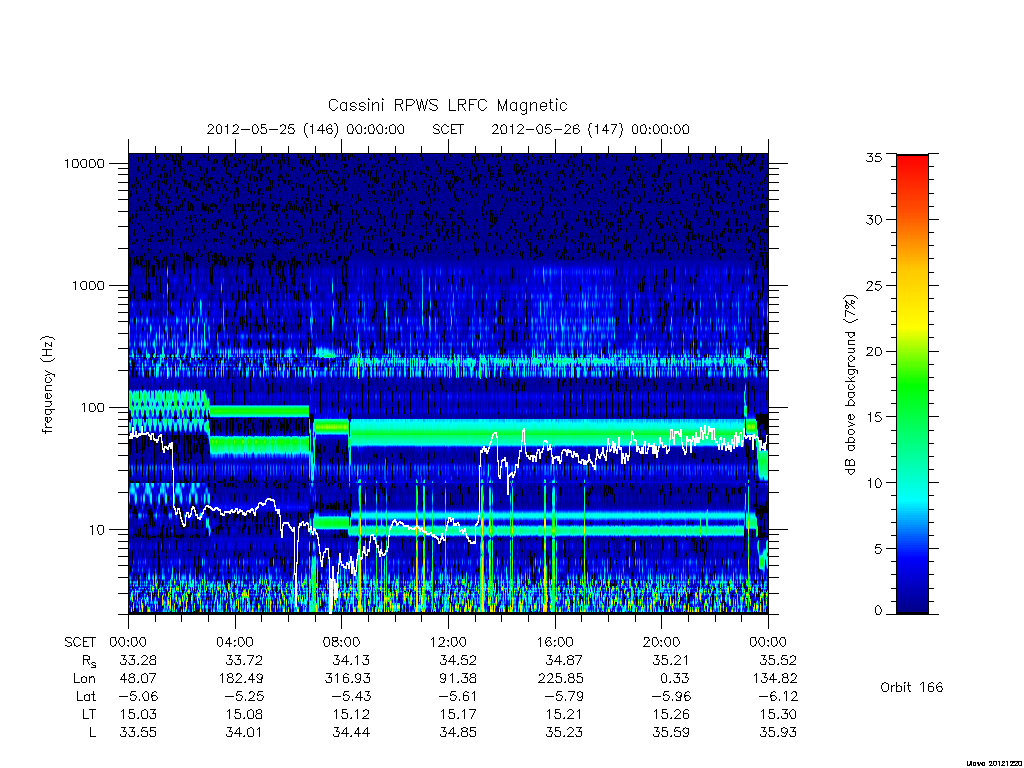Click the latitude value -5.06
1024x768 pixels.
pos(138,697)
